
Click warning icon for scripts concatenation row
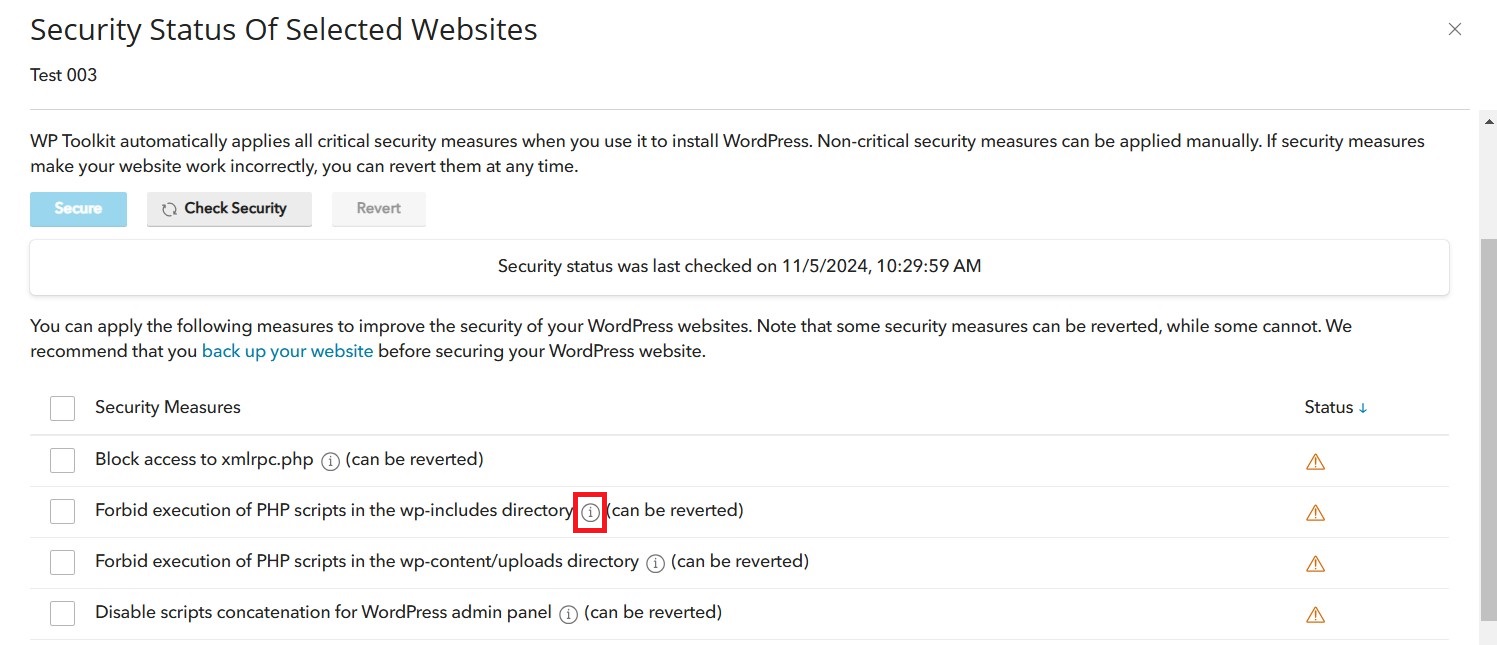[1315, 614]
